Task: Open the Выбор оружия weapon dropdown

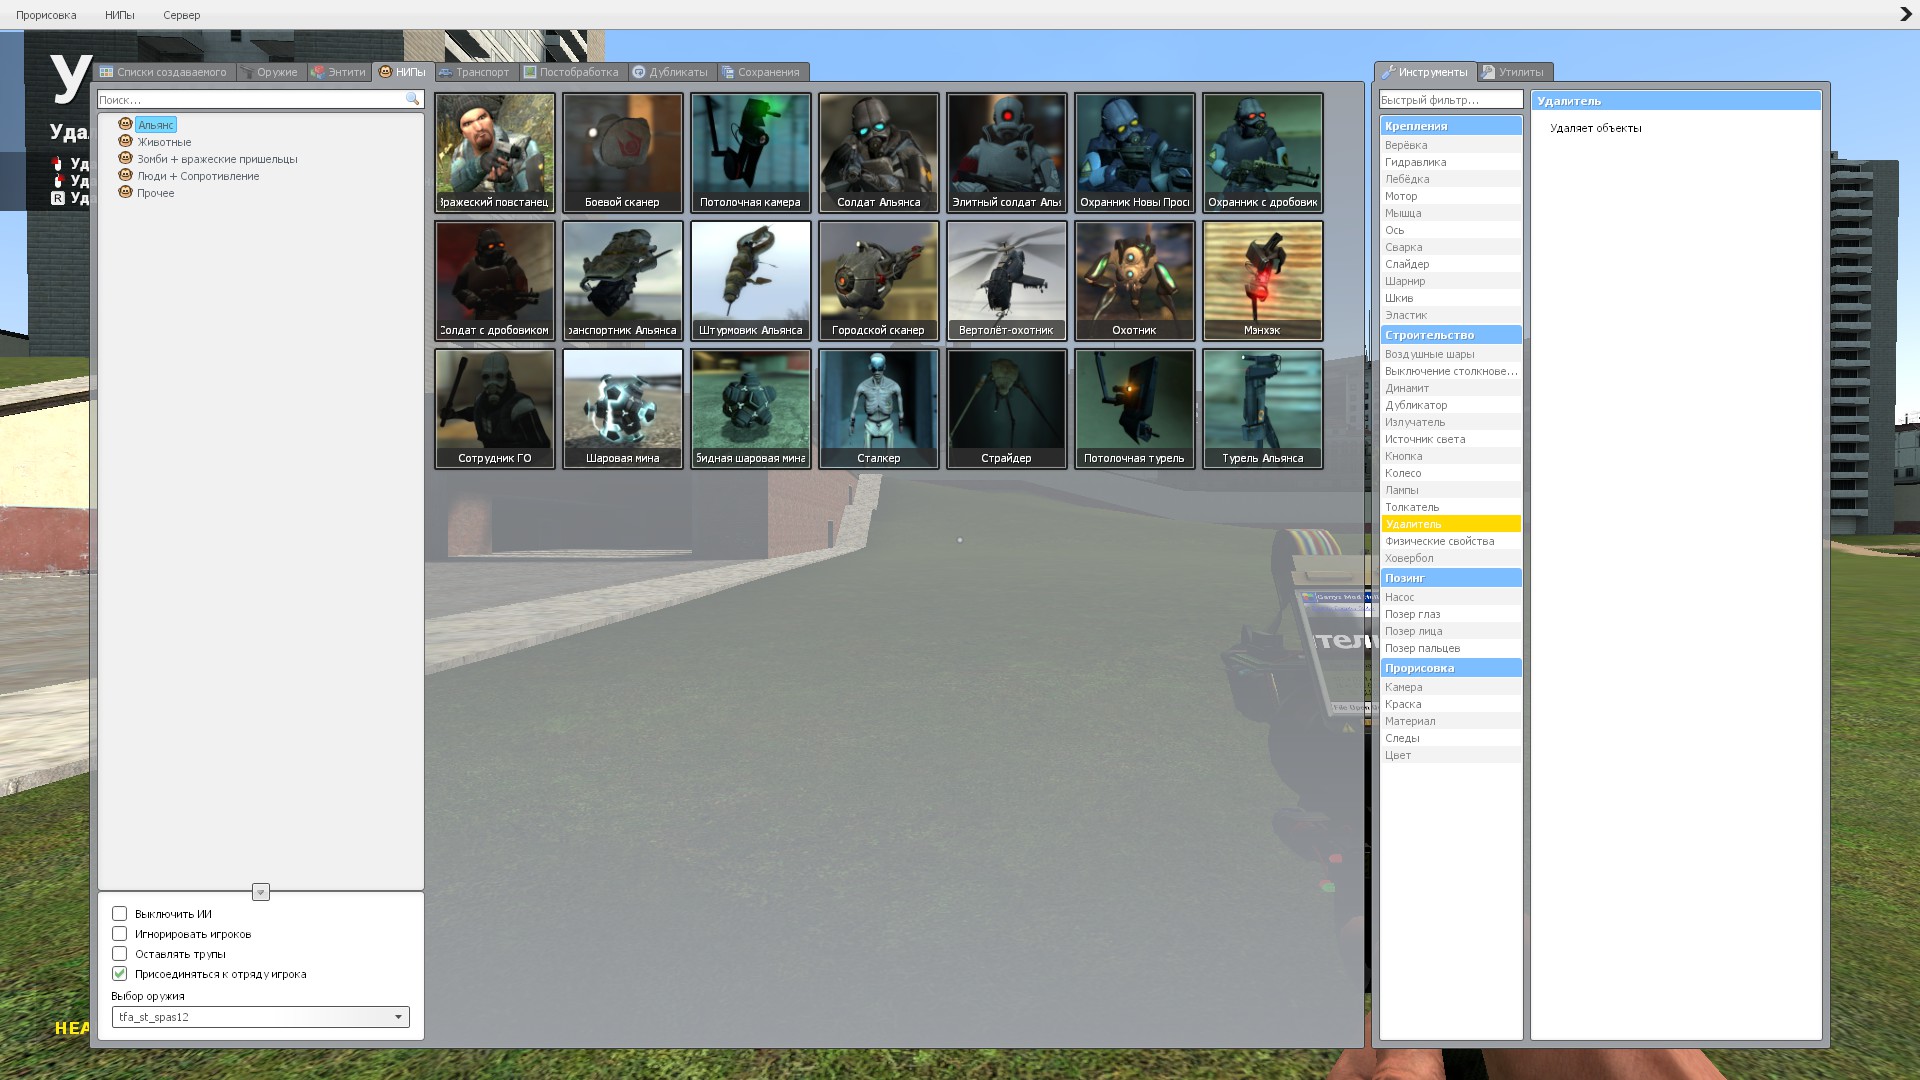Action: tap(260, 1017)
